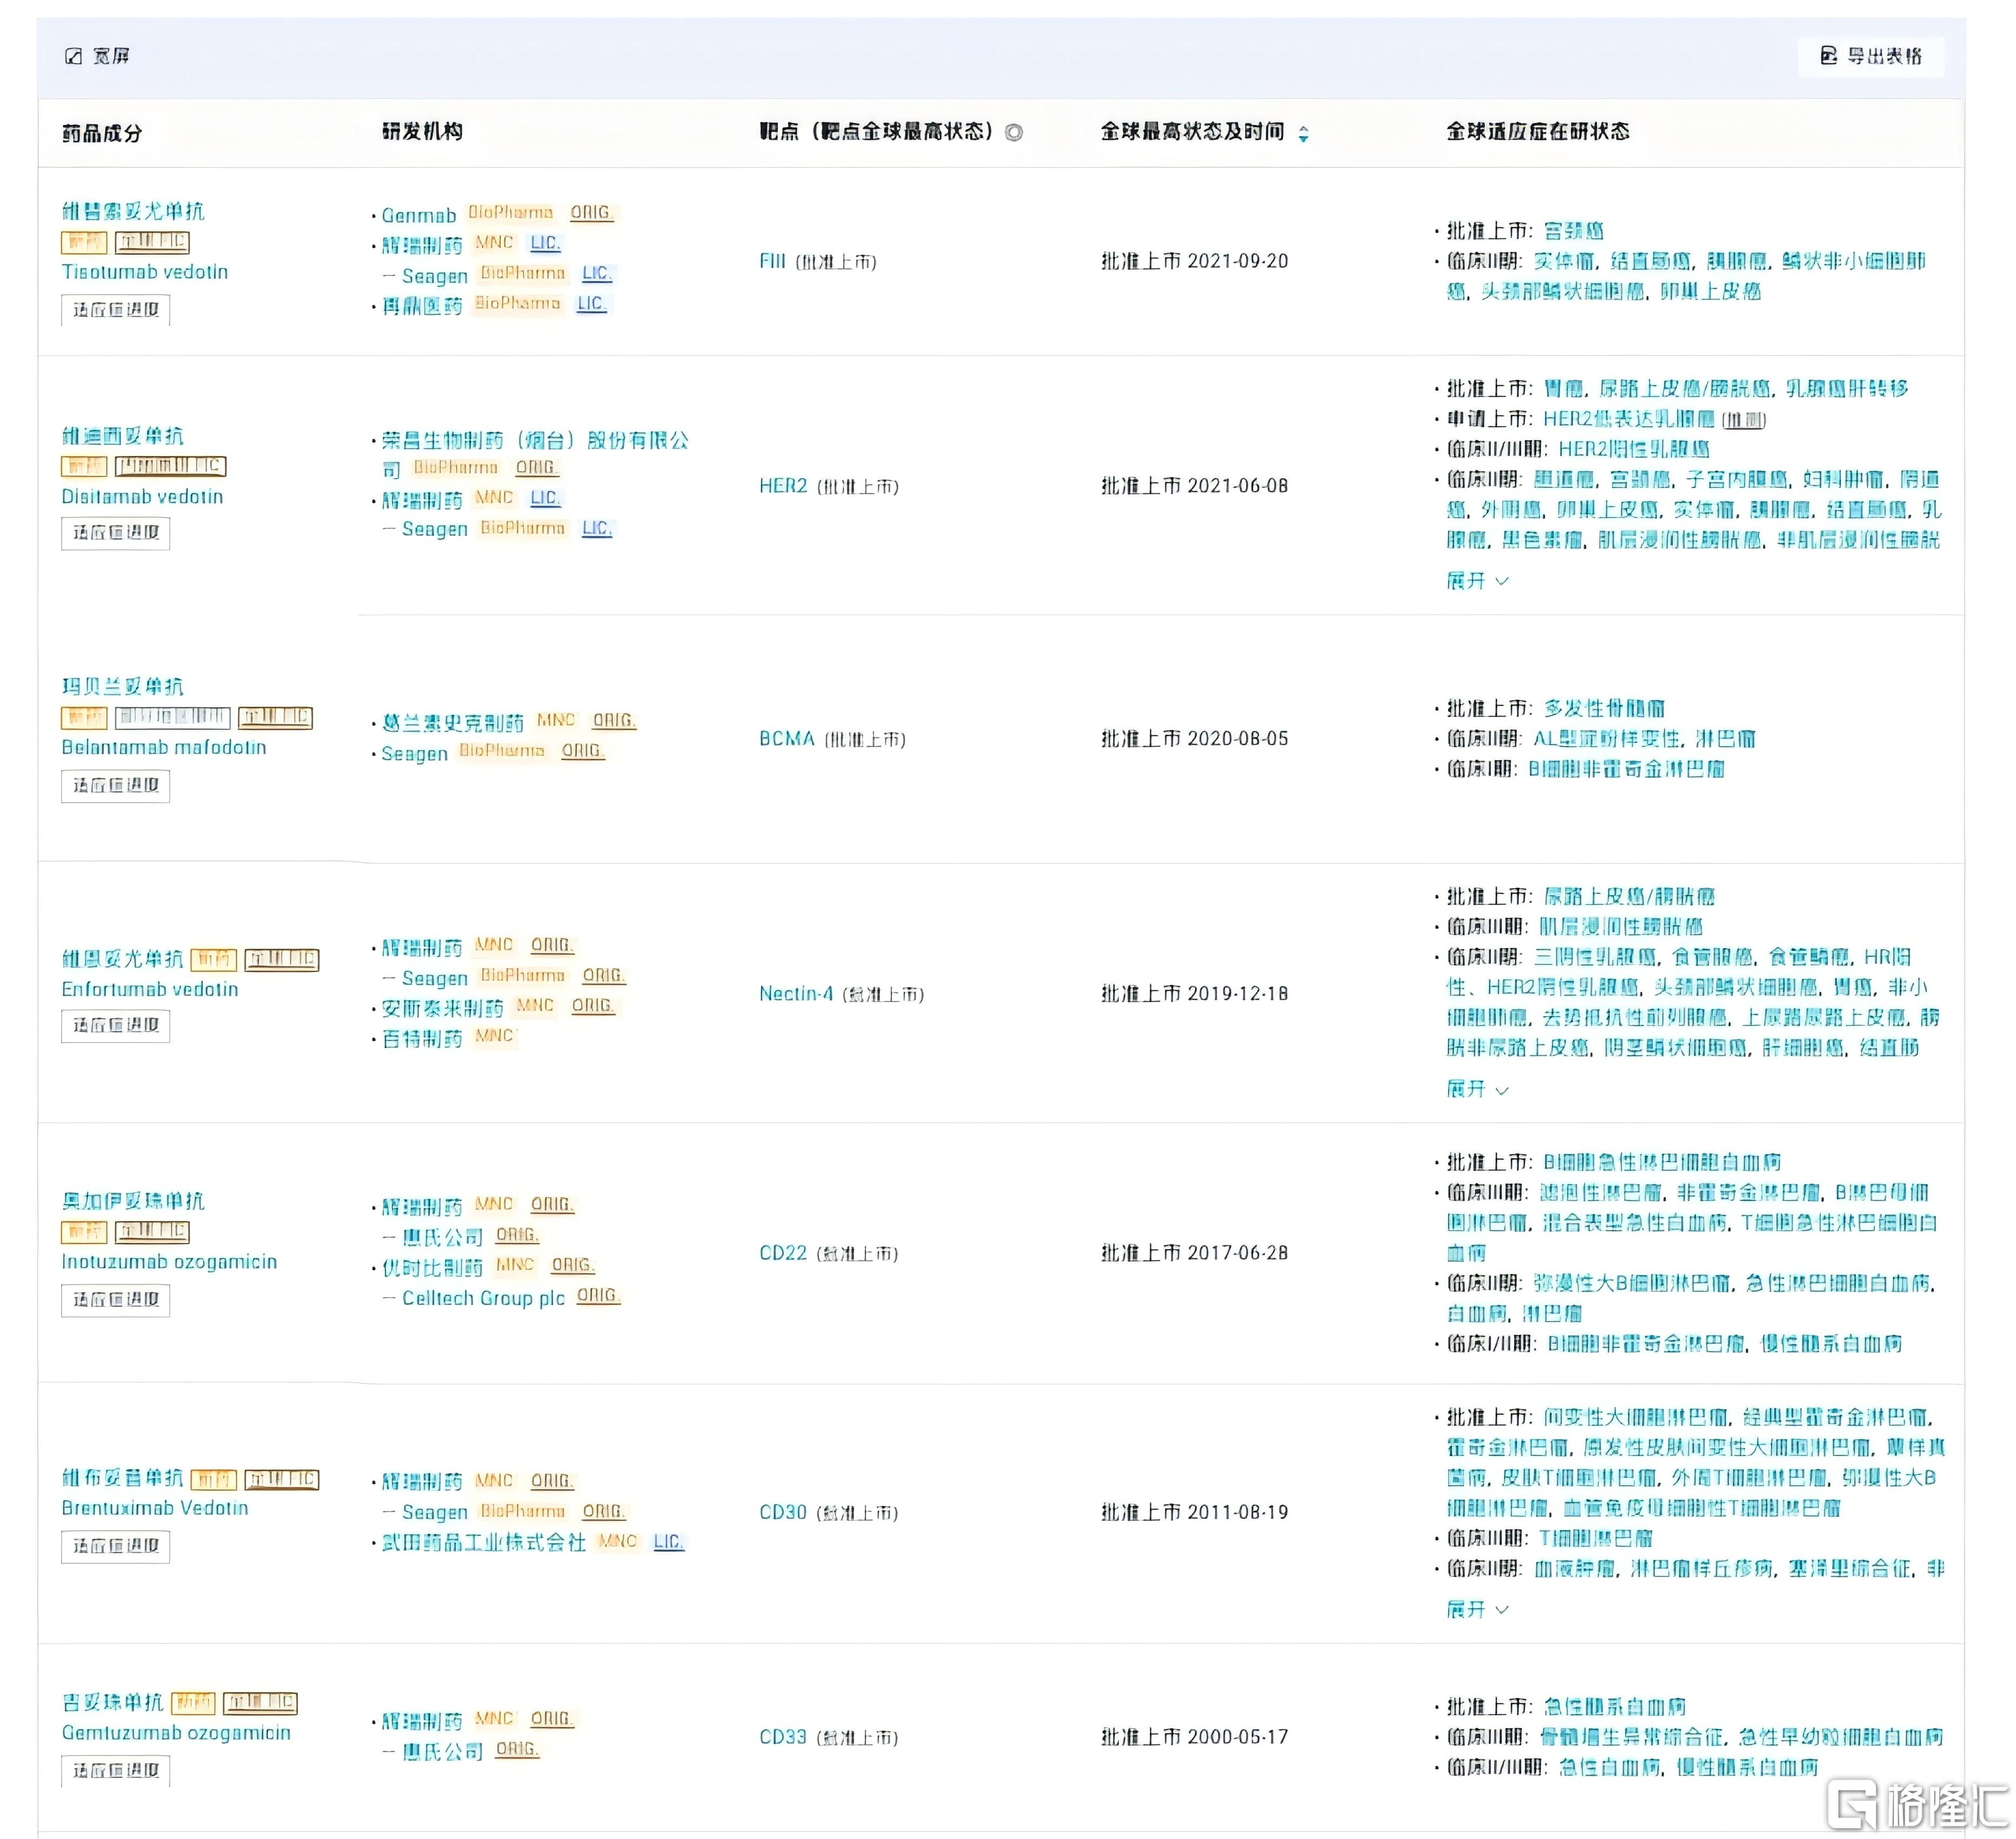Click indication progress button under Belantamab mafodotin
Viewport: 2016px width, 1839px height.
coord(116,787)
